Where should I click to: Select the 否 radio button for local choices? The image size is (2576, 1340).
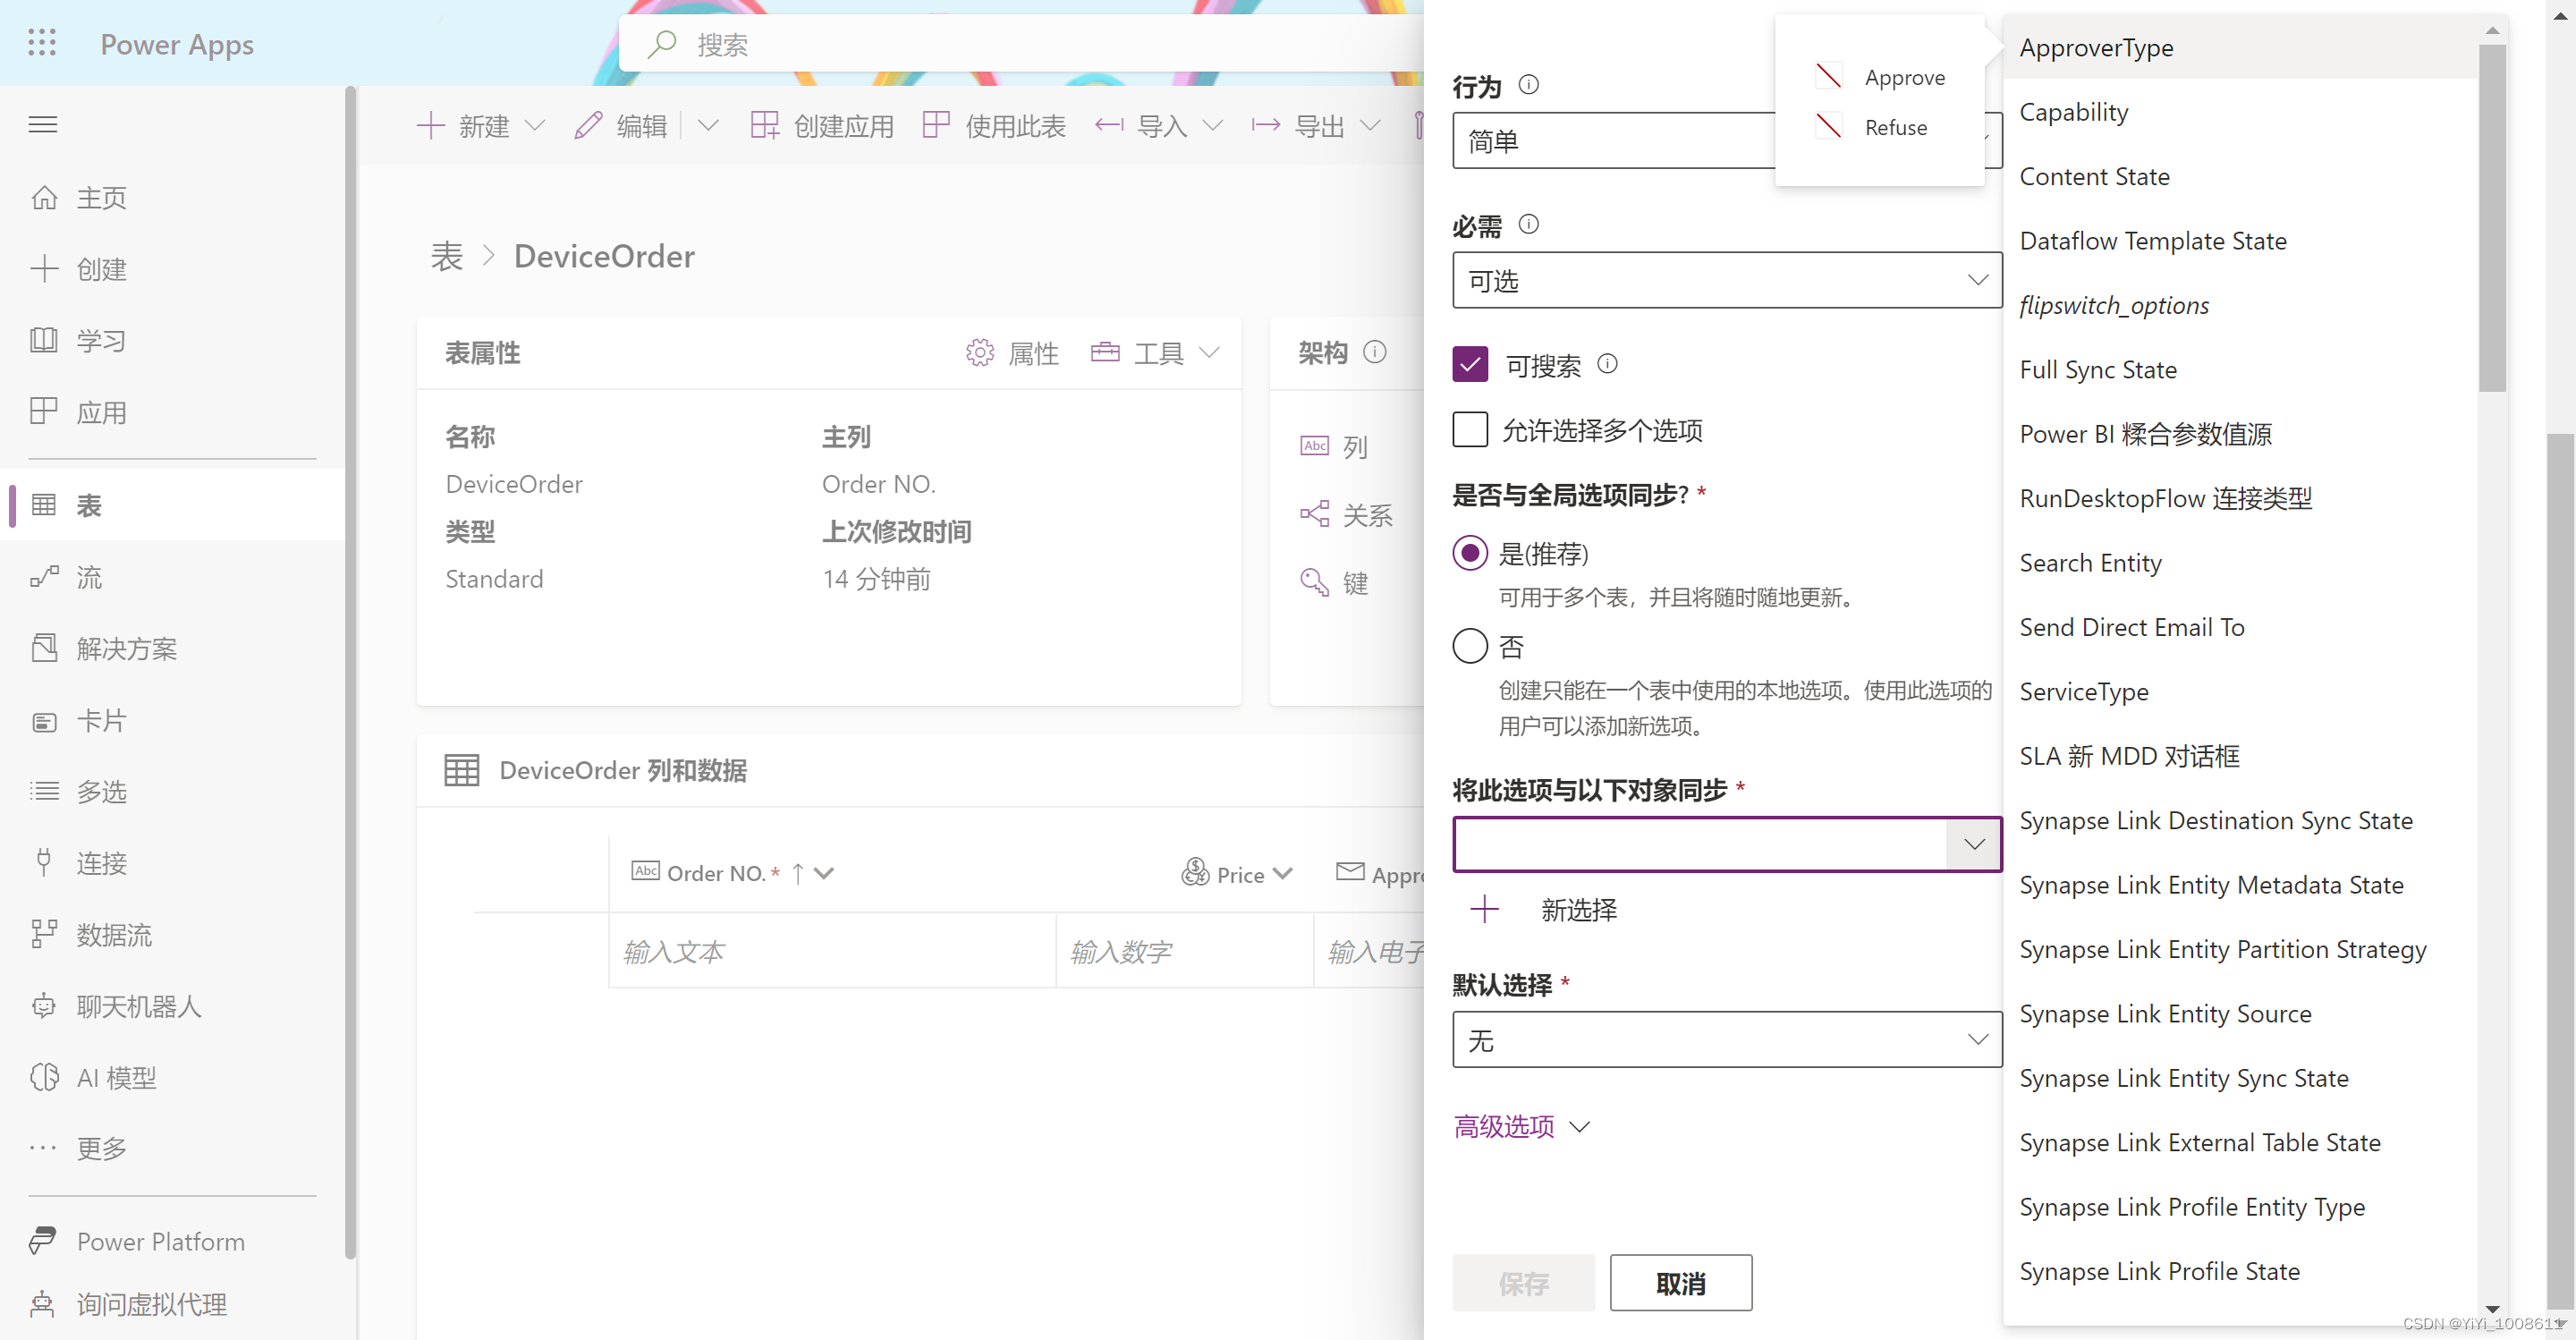point(1469,645)
